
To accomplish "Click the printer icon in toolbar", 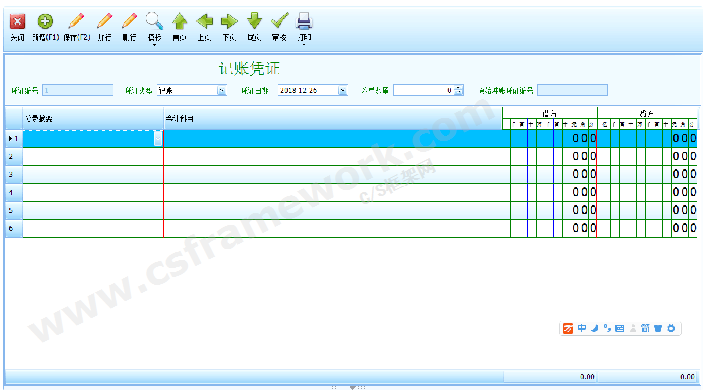I will click(x=304, y=21).
